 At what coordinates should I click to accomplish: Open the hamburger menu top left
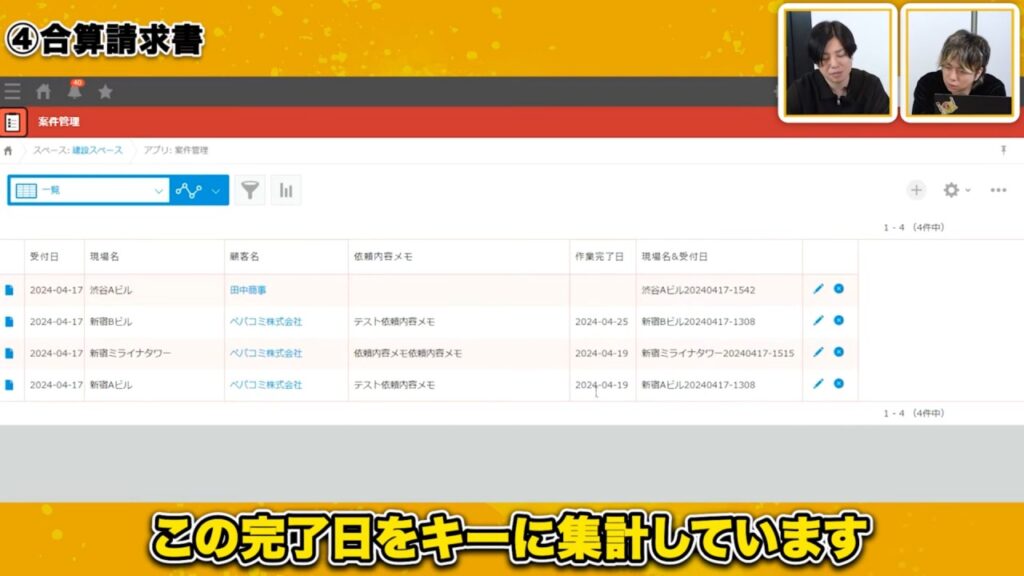coord(12,90)
